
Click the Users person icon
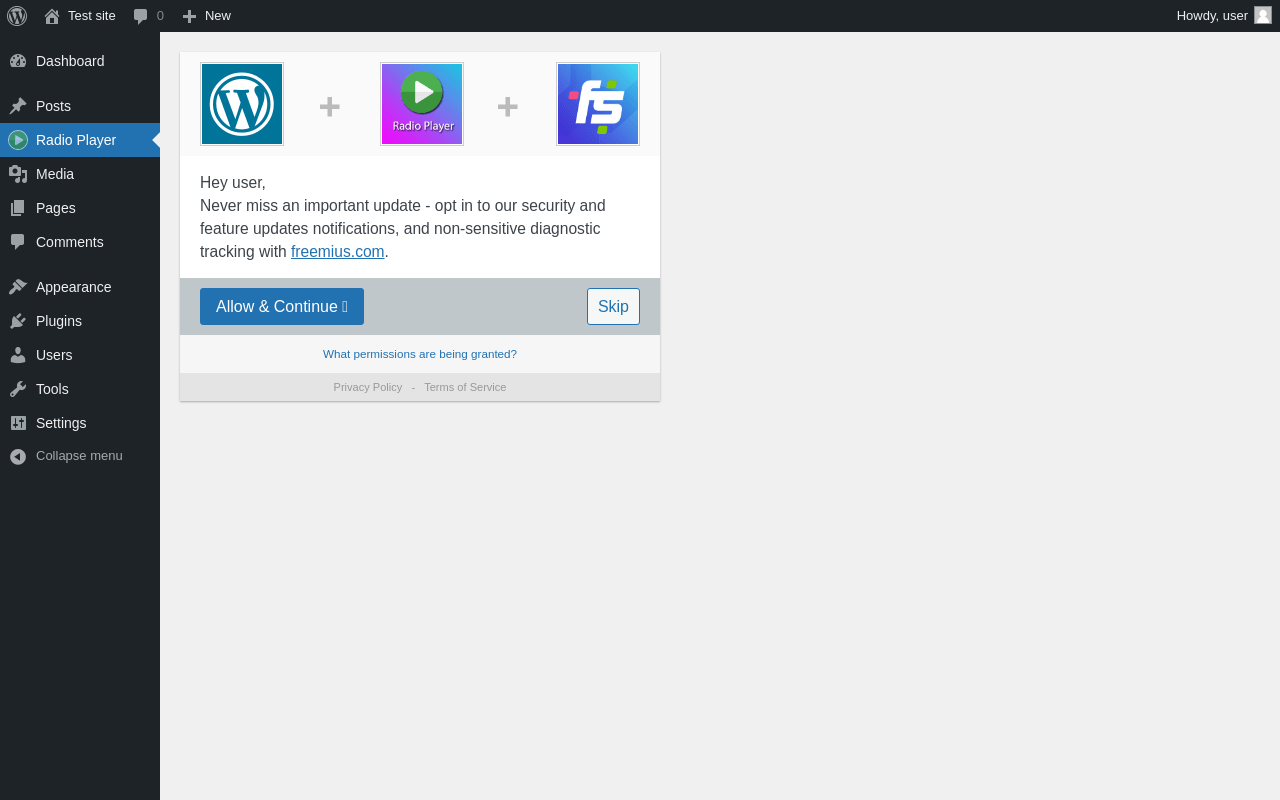point(18,355)
